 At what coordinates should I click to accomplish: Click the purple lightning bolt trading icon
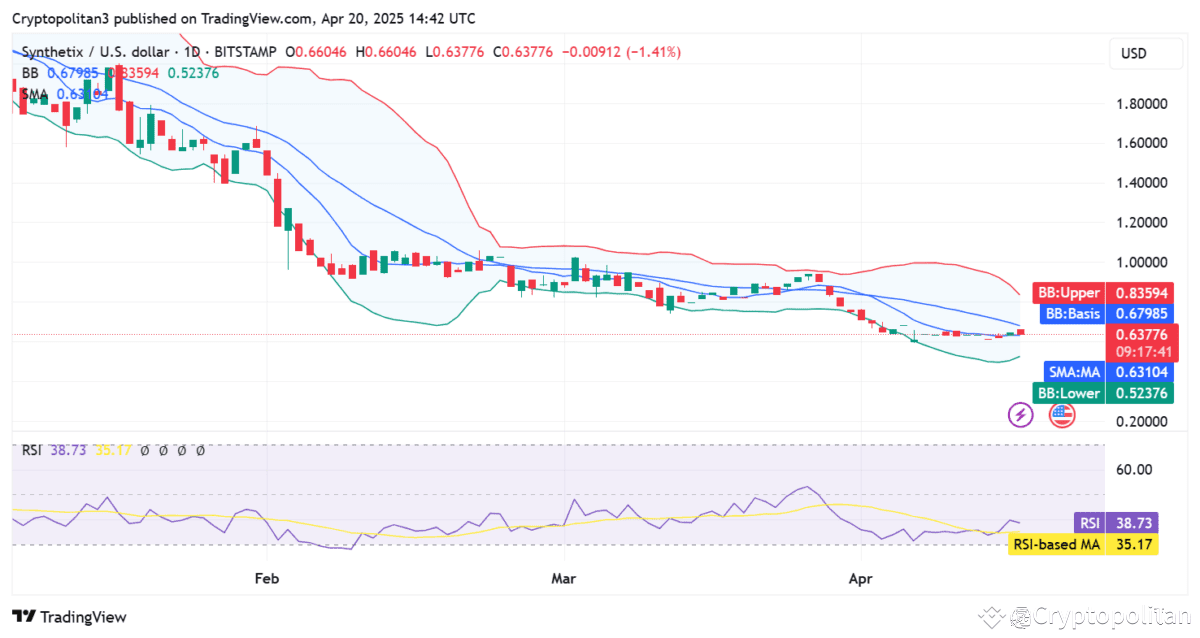point(1020,414)
